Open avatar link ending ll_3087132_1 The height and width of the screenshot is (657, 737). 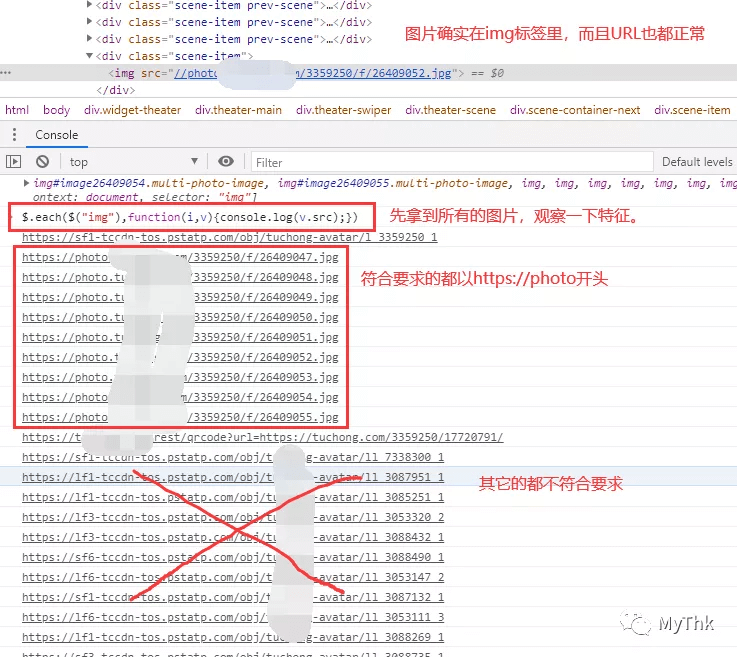click(x=233, y=597)
